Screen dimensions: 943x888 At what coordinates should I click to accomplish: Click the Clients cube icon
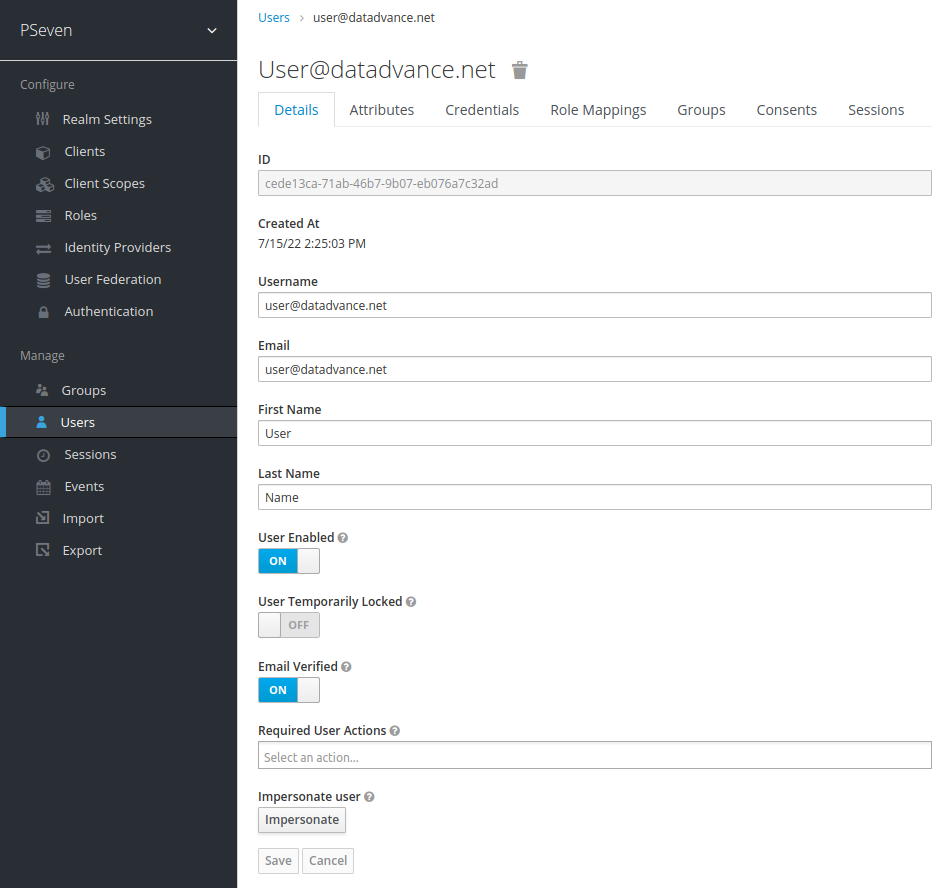(x=43, y=152)
